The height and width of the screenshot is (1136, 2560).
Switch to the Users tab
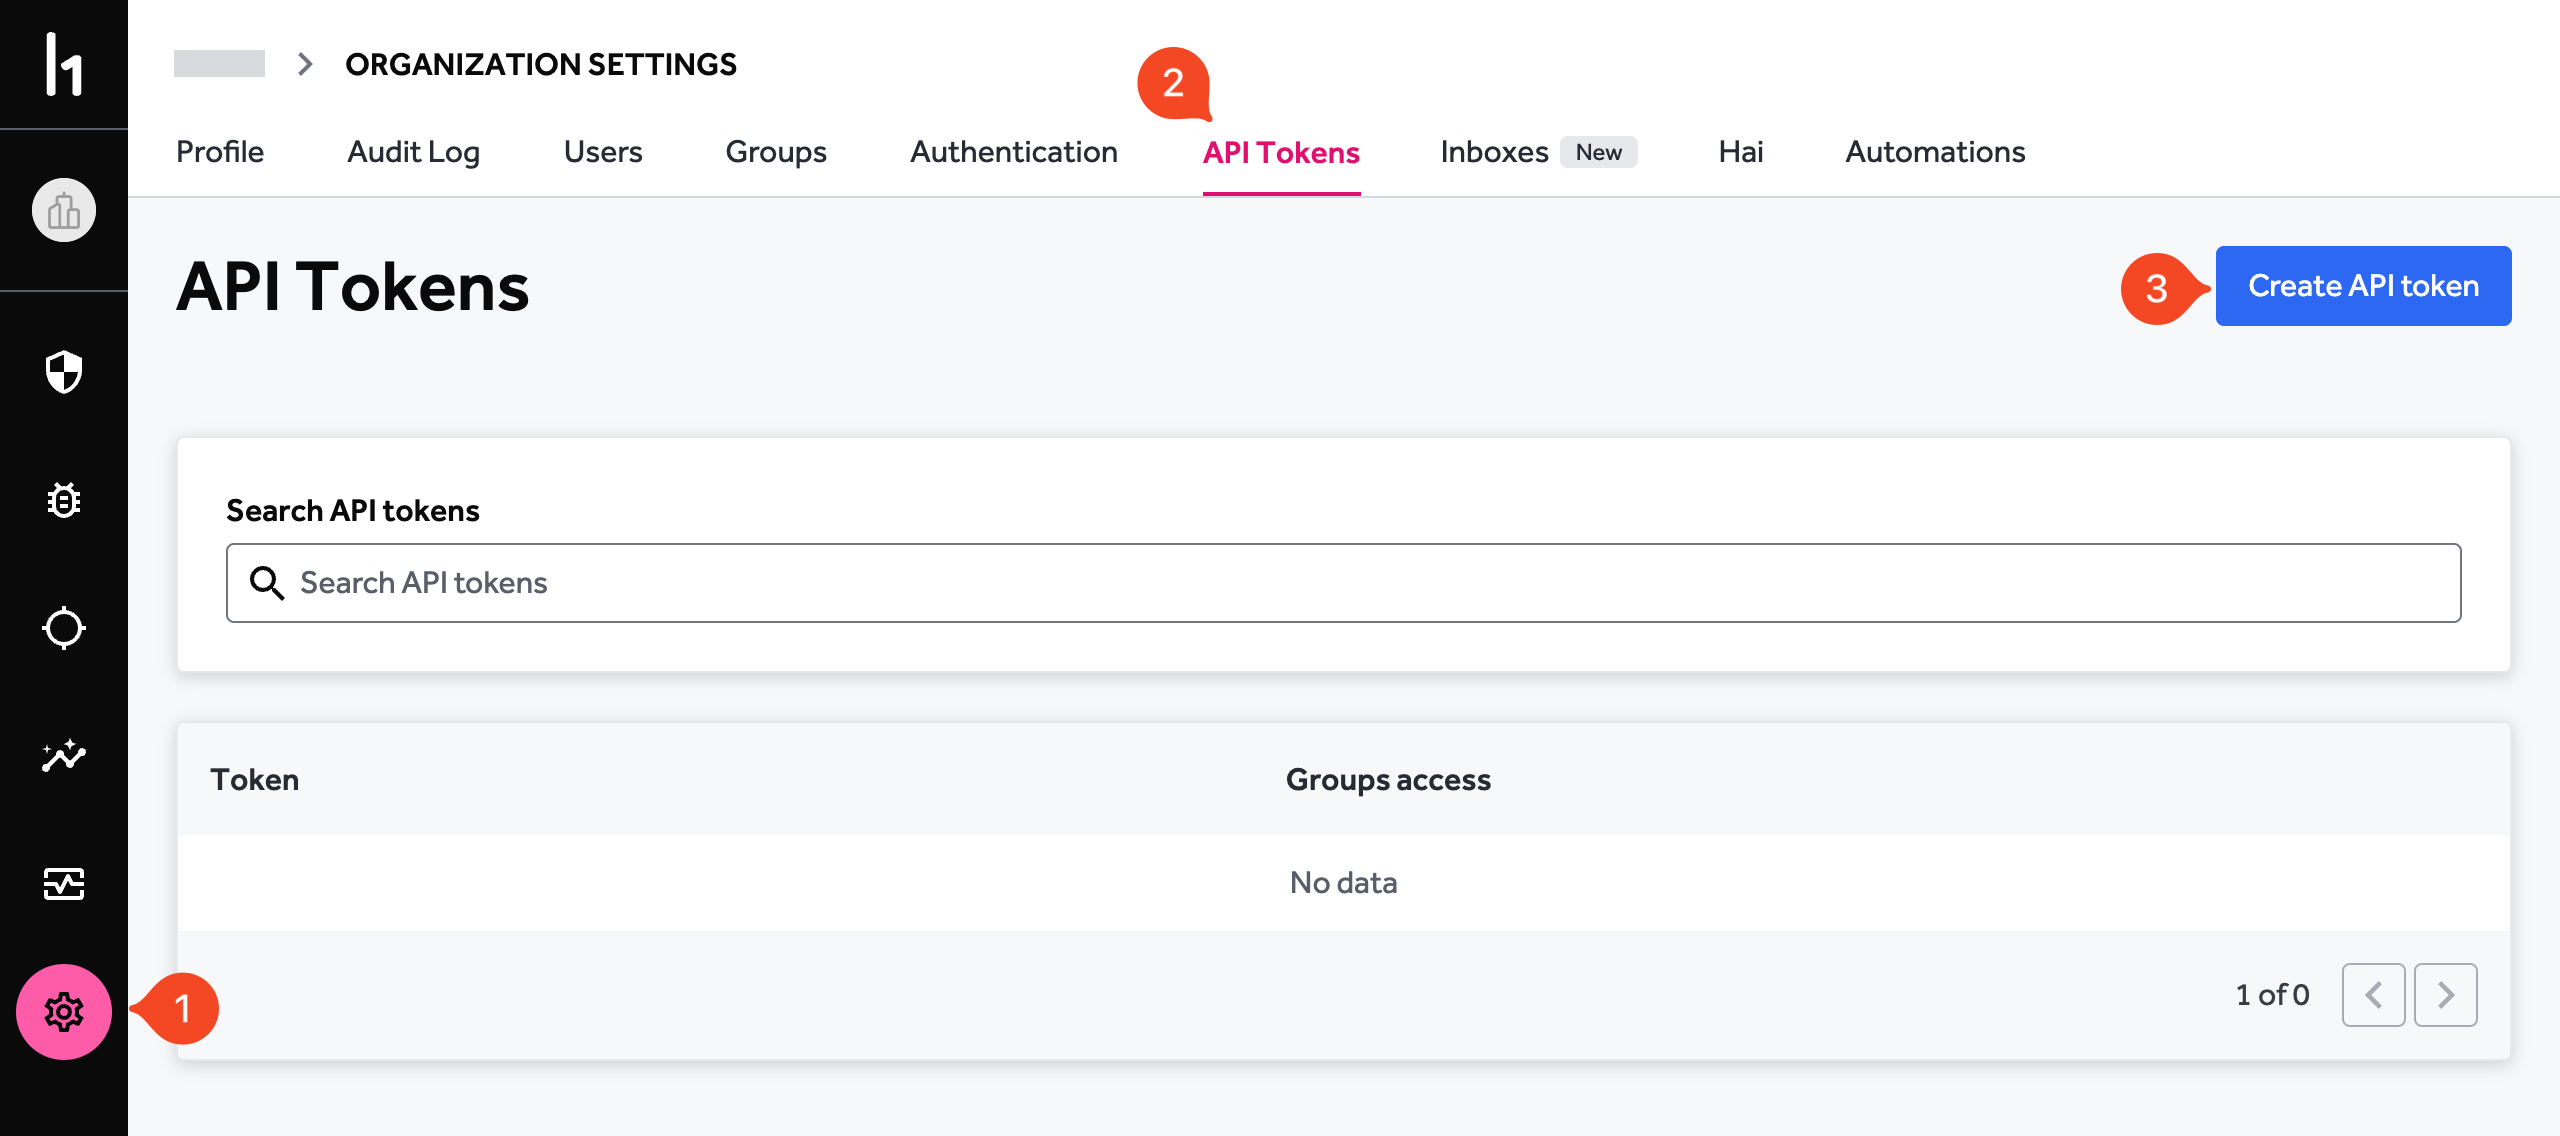pyautogui.click(x=603, y=152)
